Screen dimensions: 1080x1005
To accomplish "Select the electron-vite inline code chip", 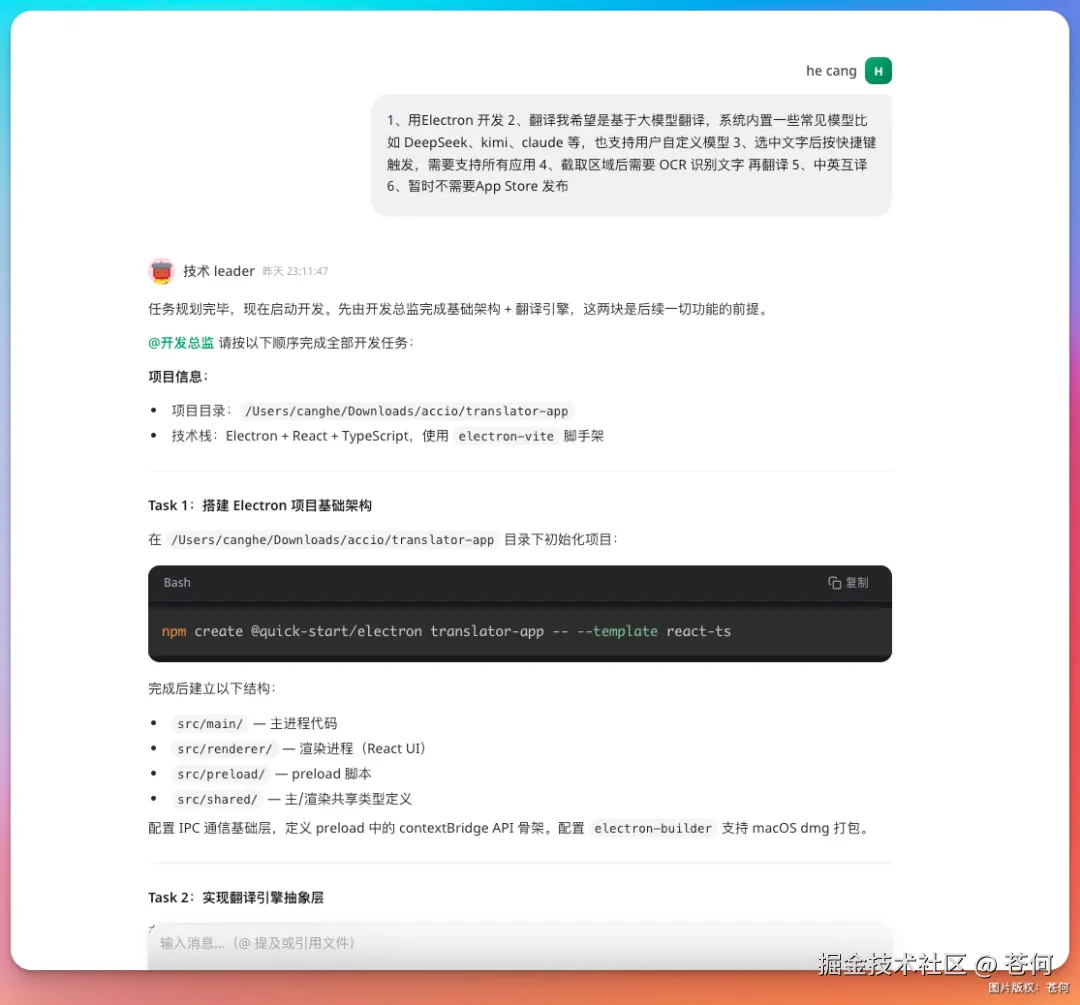I will pyautogui.click(x=506, y=436).
